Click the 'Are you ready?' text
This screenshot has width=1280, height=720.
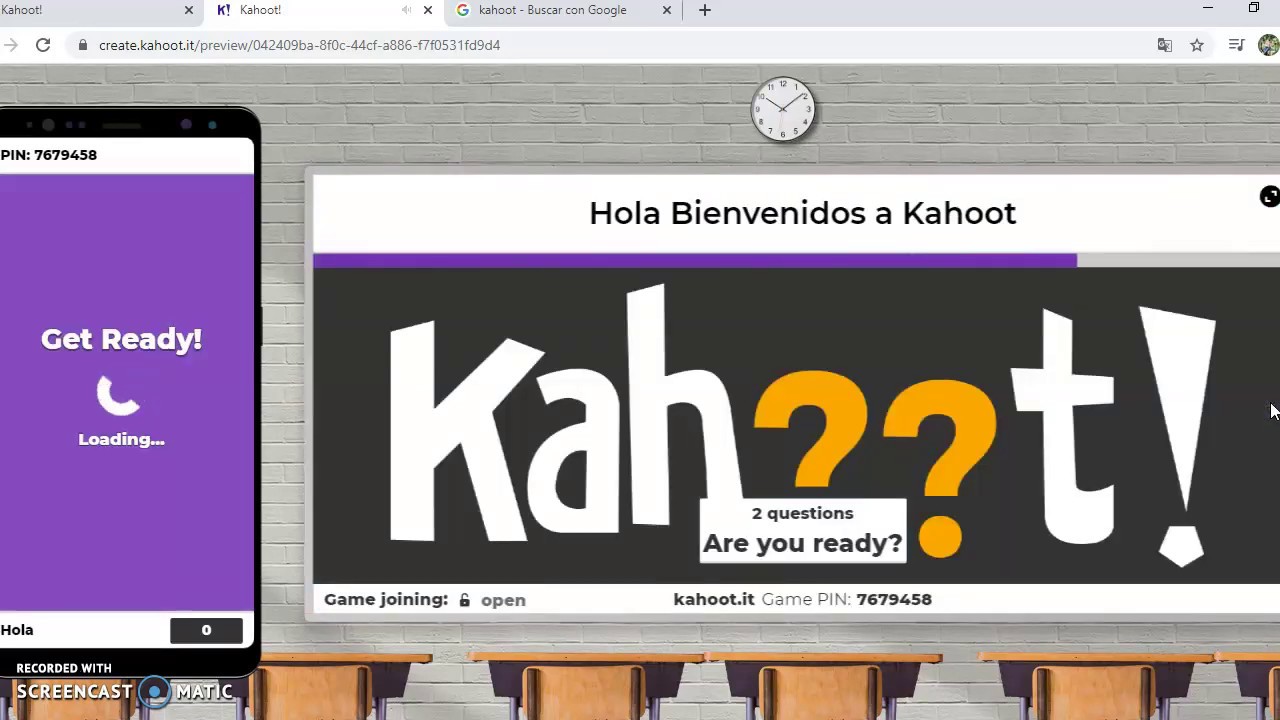click(803, 543)
